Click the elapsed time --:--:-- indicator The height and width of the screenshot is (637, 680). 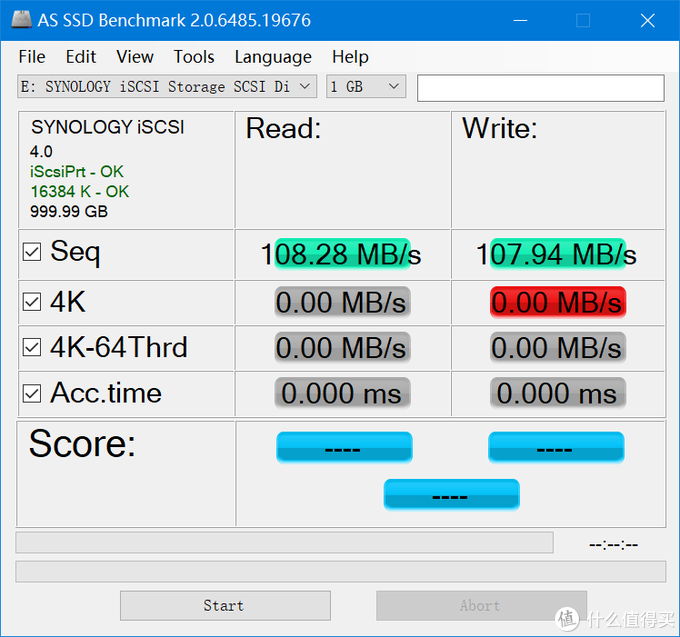[614, 545]
